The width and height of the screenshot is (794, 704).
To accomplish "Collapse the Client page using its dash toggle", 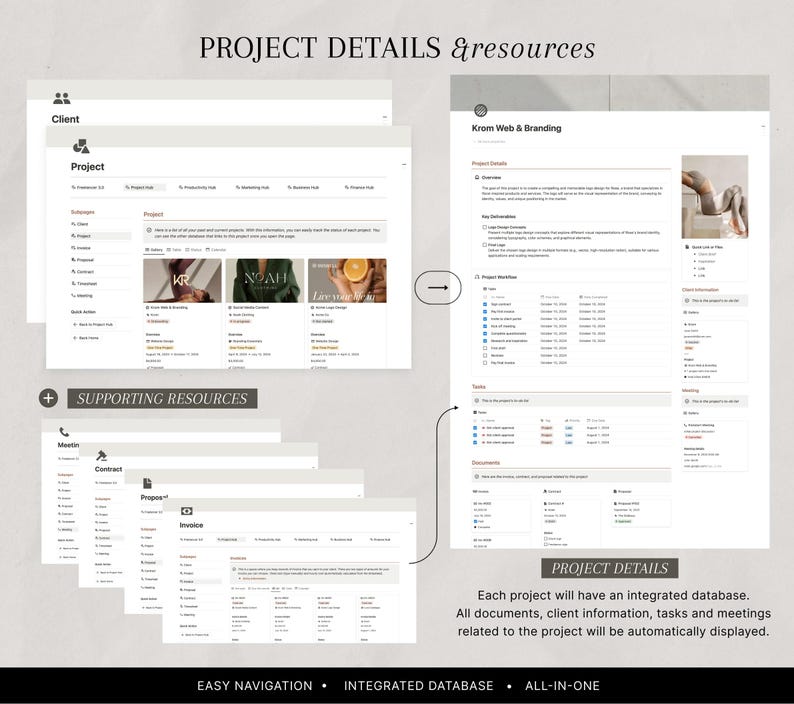I will [385, 117].
